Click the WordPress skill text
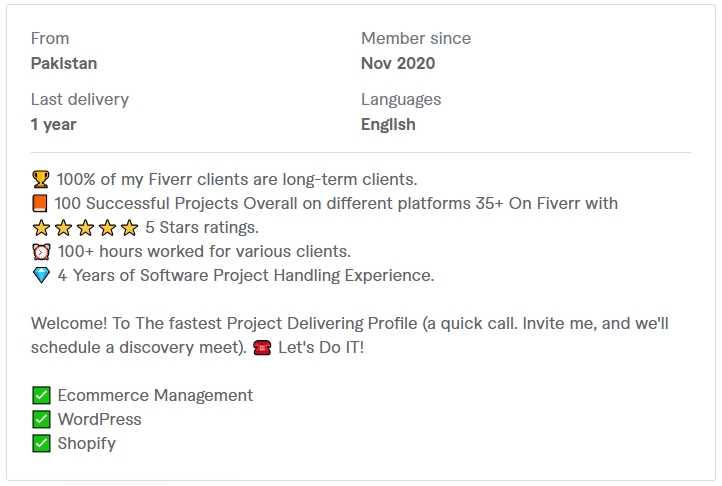The height and width of the screenshot is (486, 722). pyautogui.click(x=99, y=419)
